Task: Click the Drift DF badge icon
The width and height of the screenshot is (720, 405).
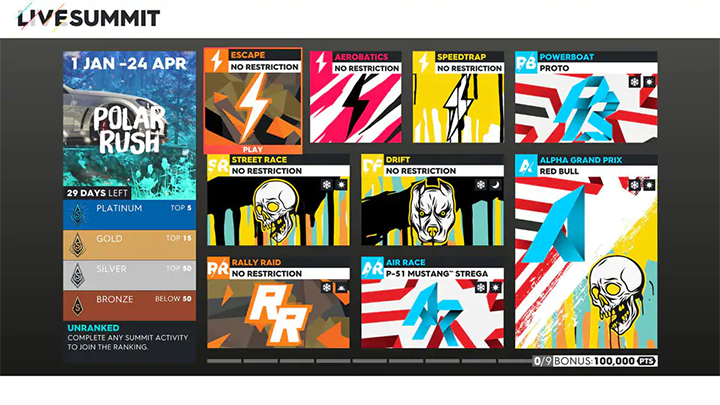Action: pos(372,165)
